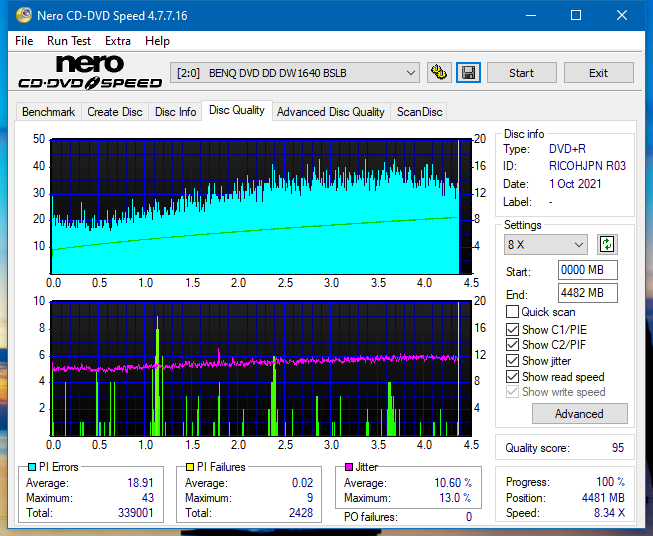Image resolution: width=653 pixels, height=536 pixels.
Task: Click the save floppy disk icon
Action: [468, 73]
